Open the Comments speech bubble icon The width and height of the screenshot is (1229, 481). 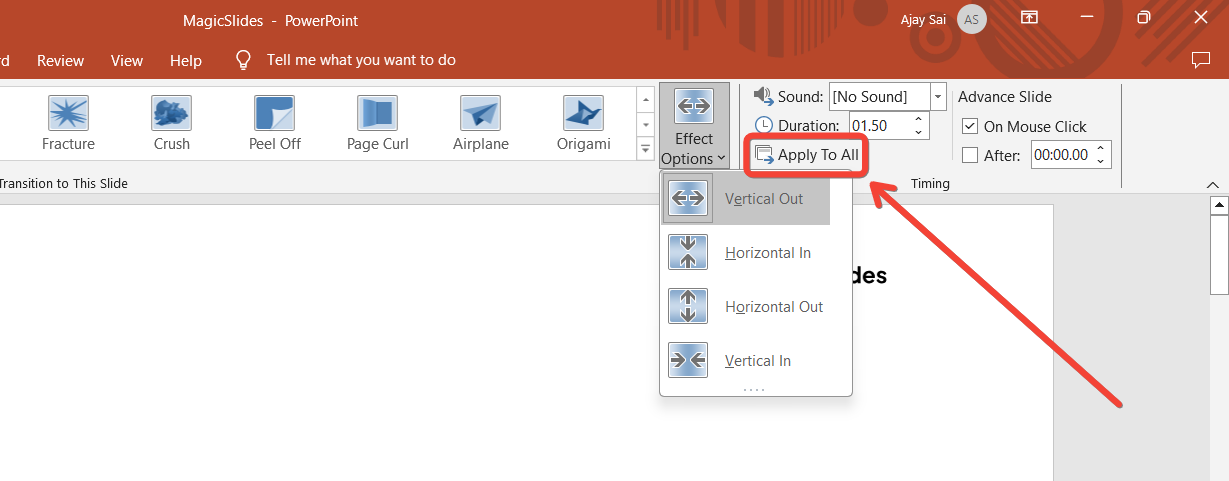coord(1201,60)
